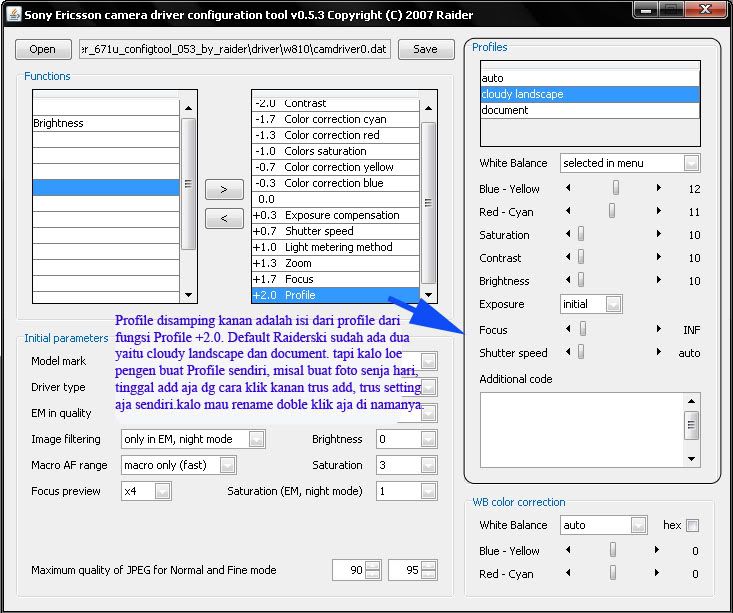Increase Profiles Blue - Yellow with right arrow
This screenshot has width=733, height=613.
click(x=659, y=188)
